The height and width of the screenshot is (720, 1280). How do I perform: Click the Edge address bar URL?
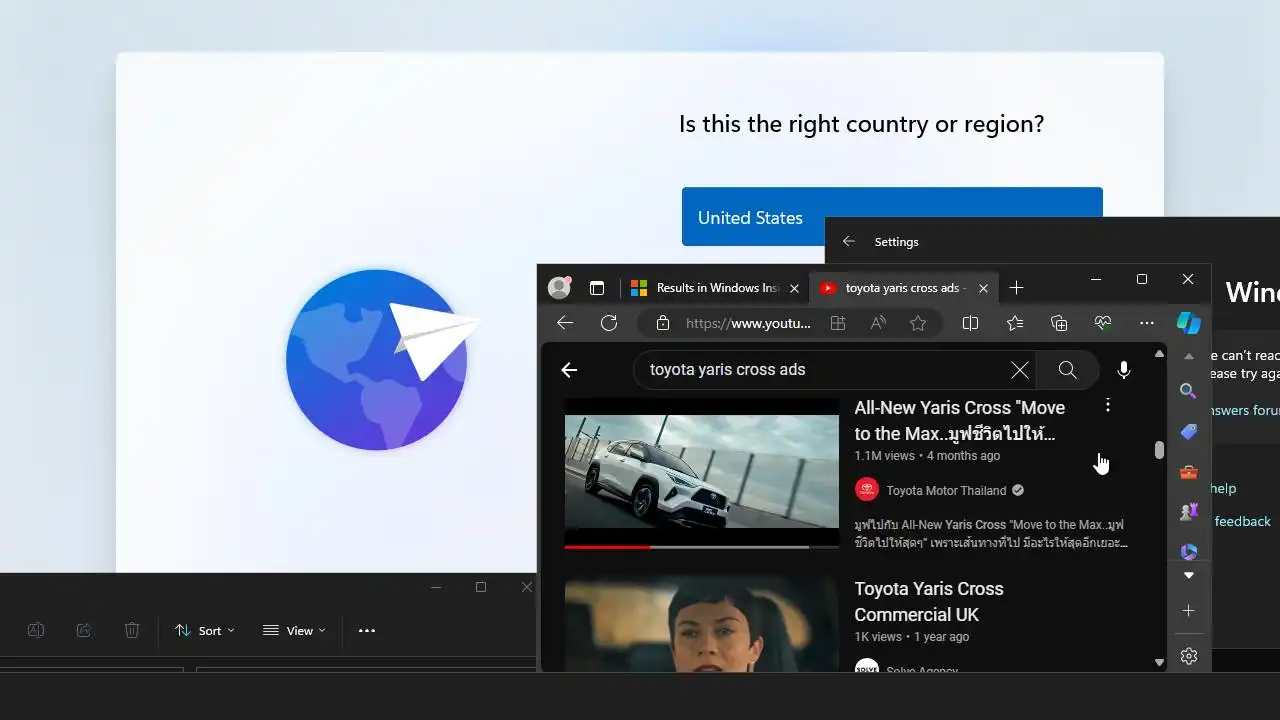click(748, 323)
